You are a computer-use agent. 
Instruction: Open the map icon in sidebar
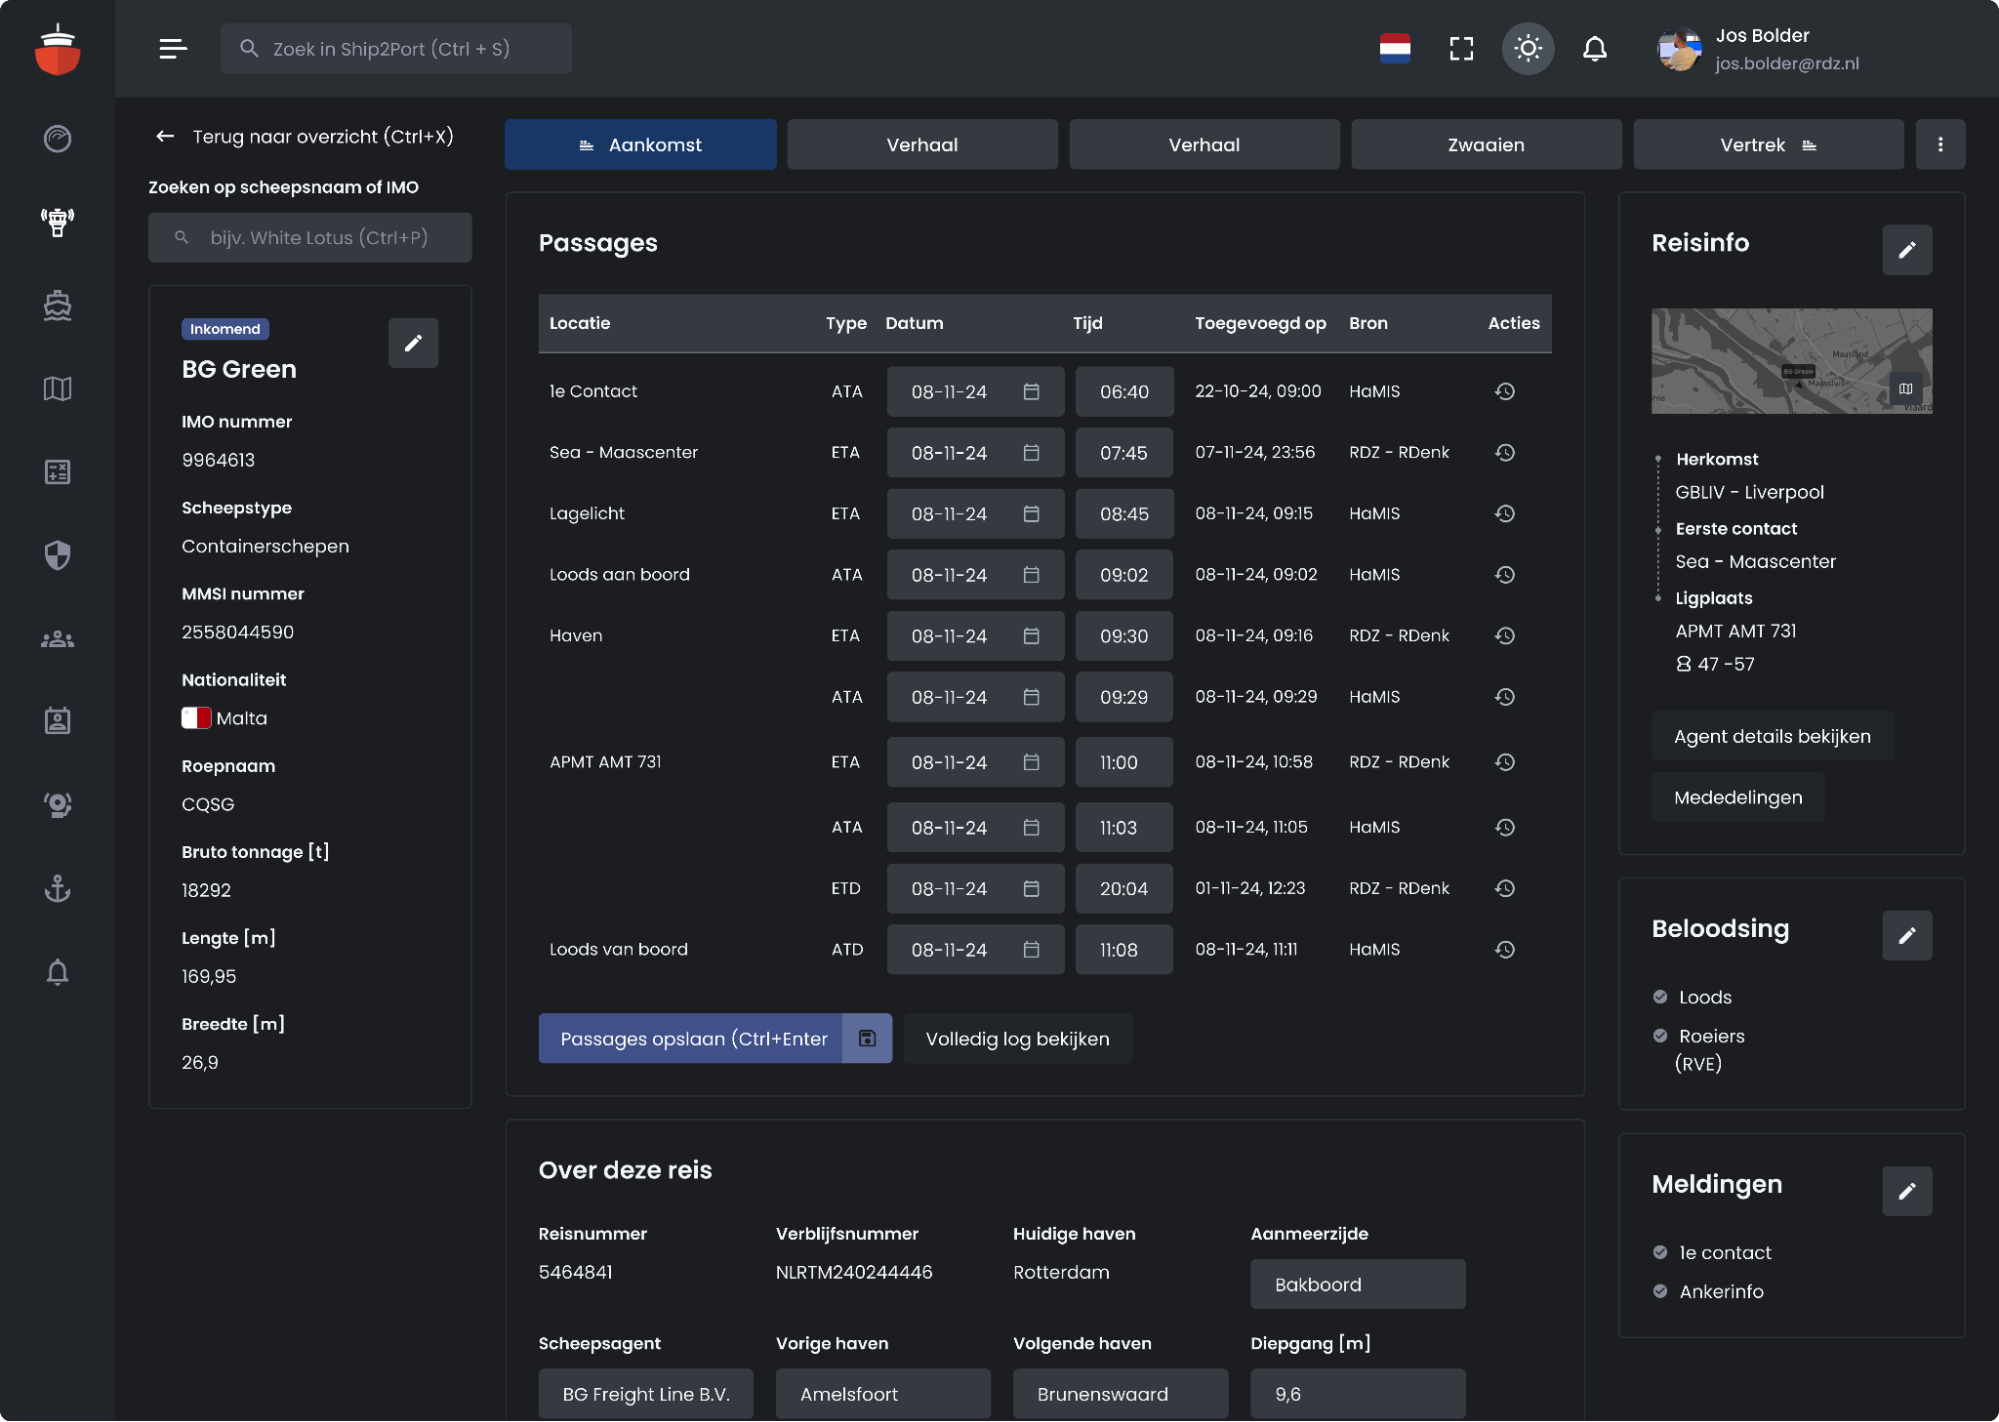tap(57, 388)
